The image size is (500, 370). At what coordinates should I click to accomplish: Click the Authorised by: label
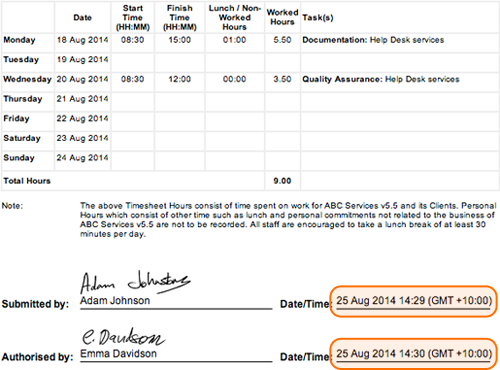[x=37, y=357]
